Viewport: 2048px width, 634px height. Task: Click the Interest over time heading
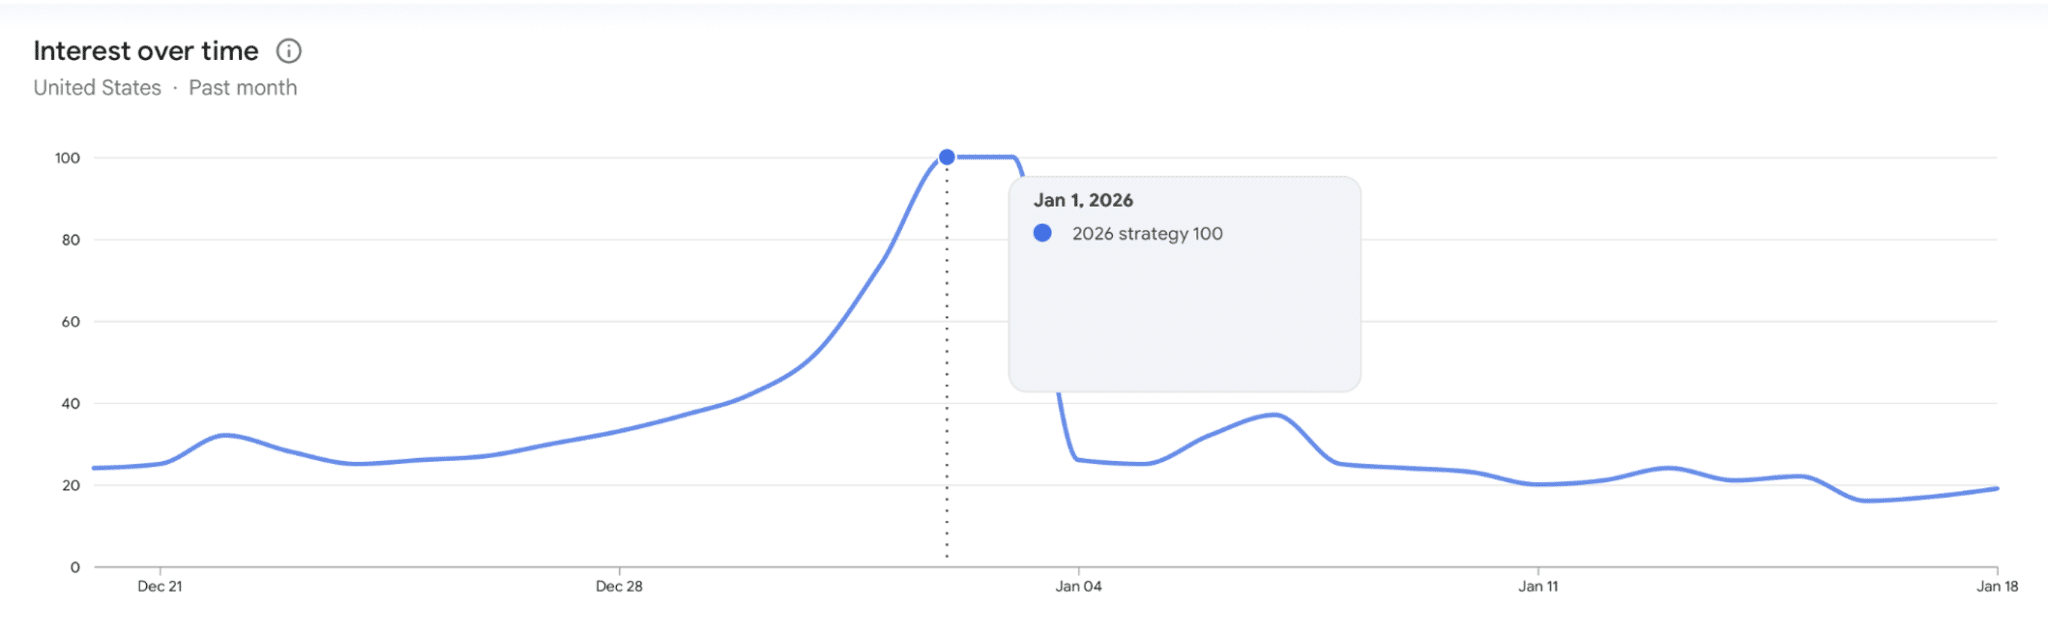[146, 51]
